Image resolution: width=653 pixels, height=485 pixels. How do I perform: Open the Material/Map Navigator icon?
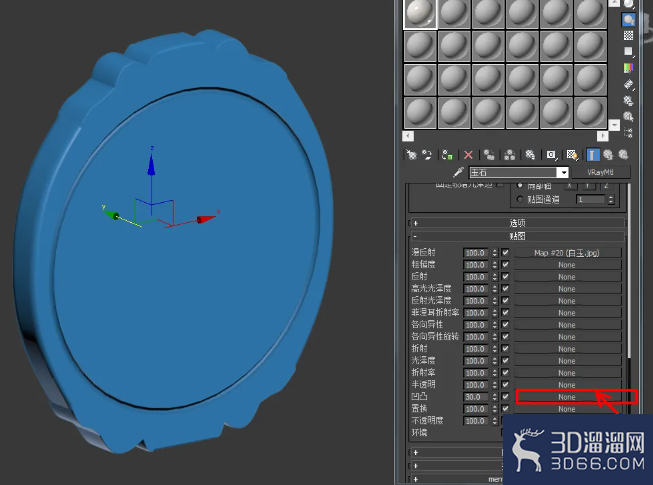coord(628,133)
